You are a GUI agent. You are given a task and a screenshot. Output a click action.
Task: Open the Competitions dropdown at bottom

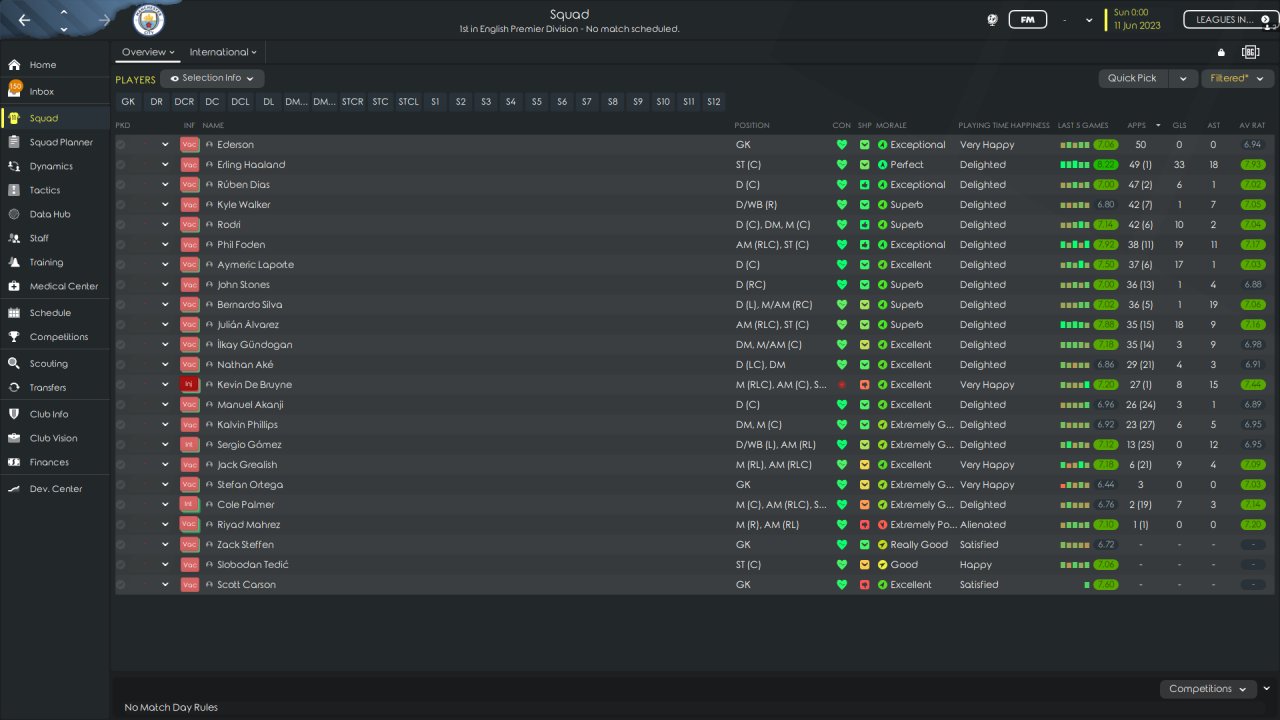pos(1208,689)
